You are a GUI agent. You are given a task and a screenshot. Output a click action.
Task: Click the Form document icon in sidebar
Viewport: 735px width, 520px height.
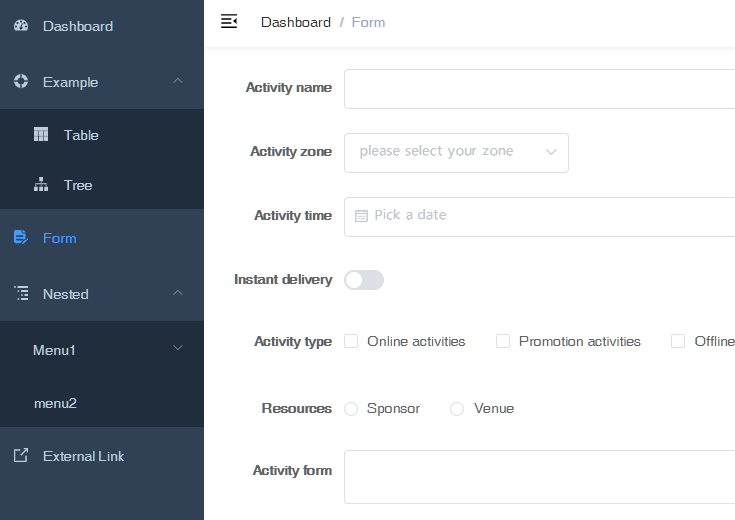click(x=21, y=237)
